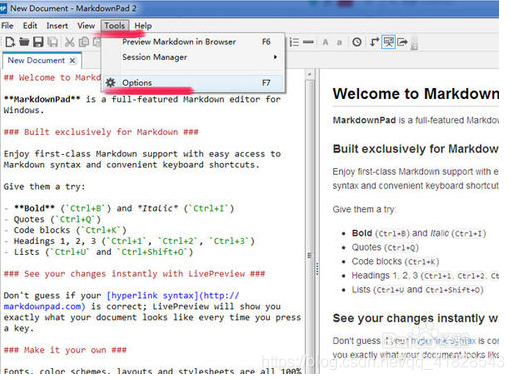Click 'See your changes instantly' preview heading
This screenshot has width=514, height=380.
(415, 318)
